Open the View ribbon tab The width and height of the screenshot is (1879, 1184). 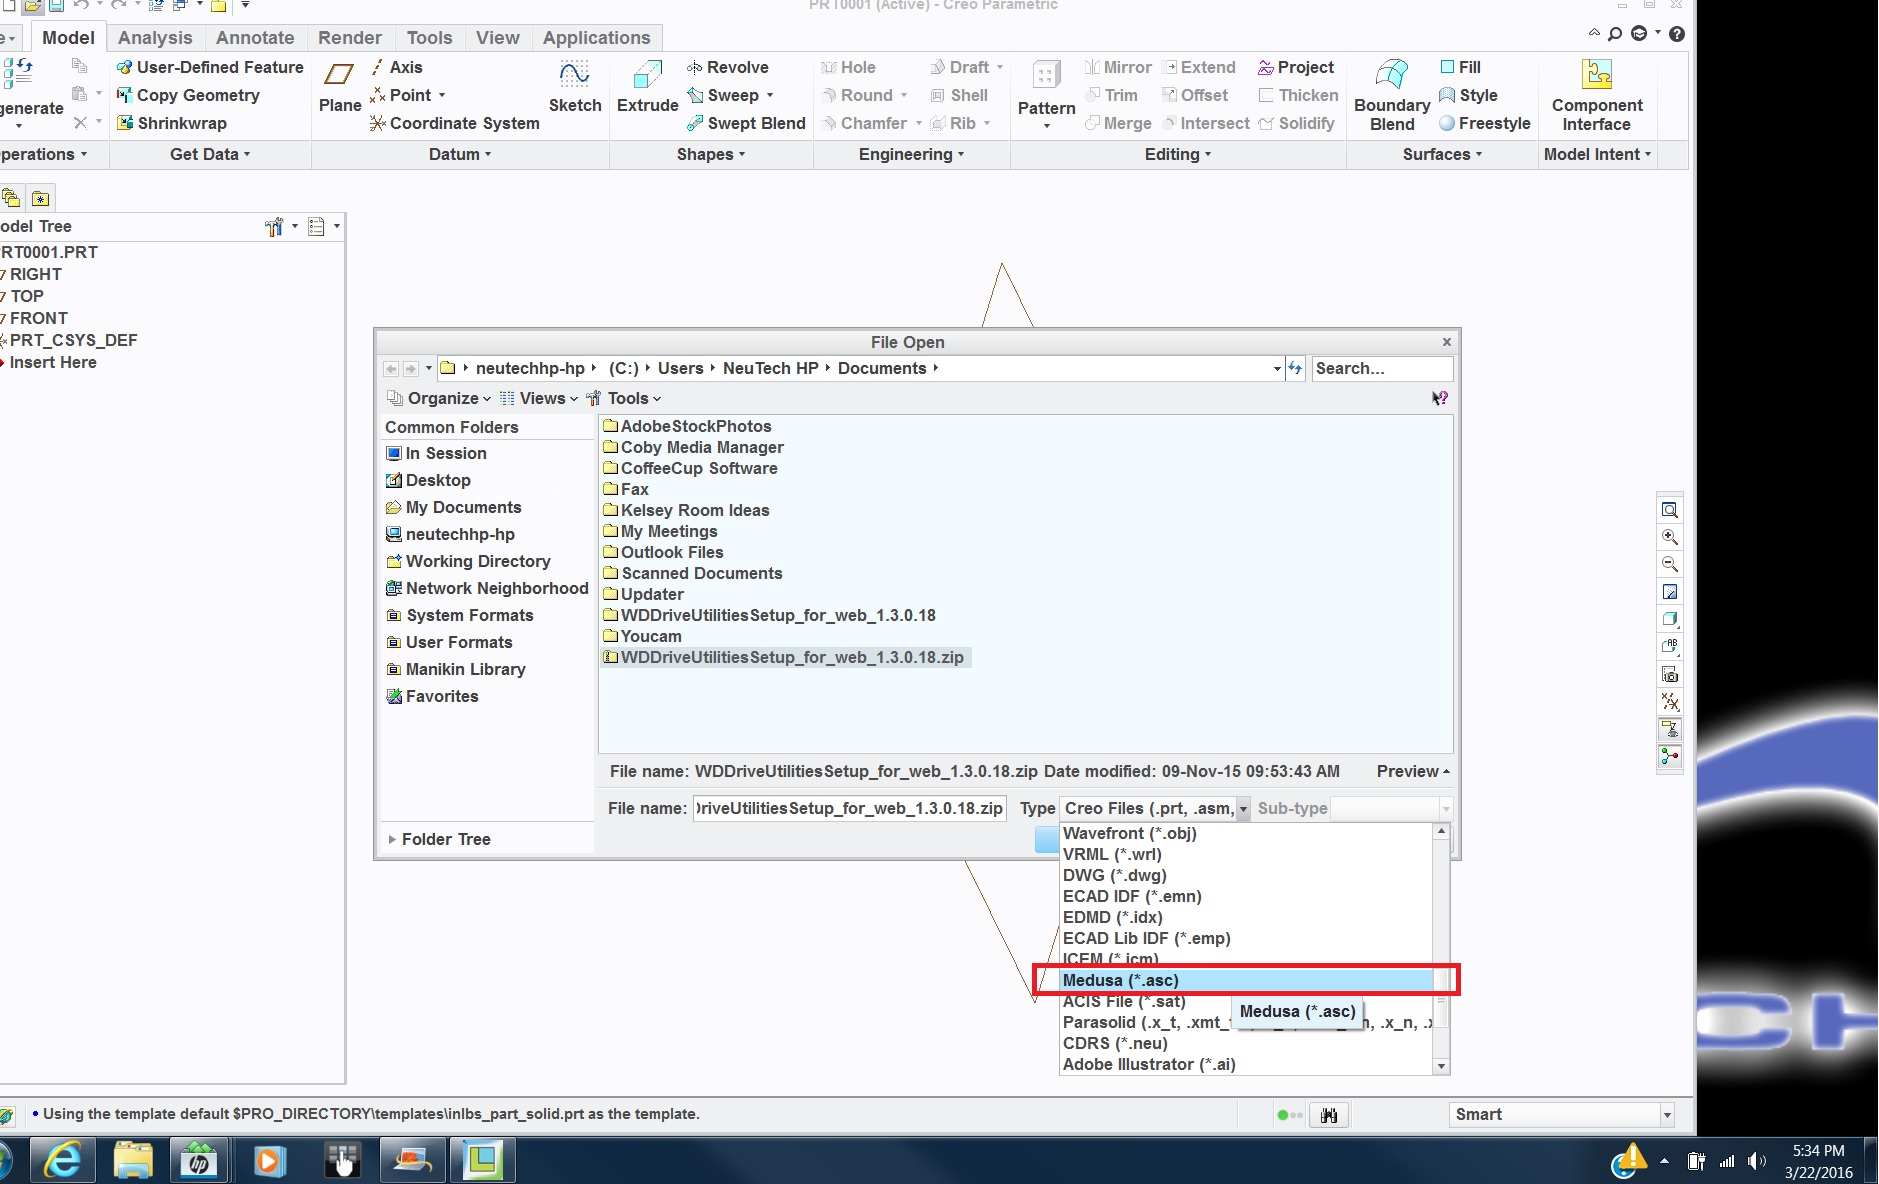click(497, 38)
